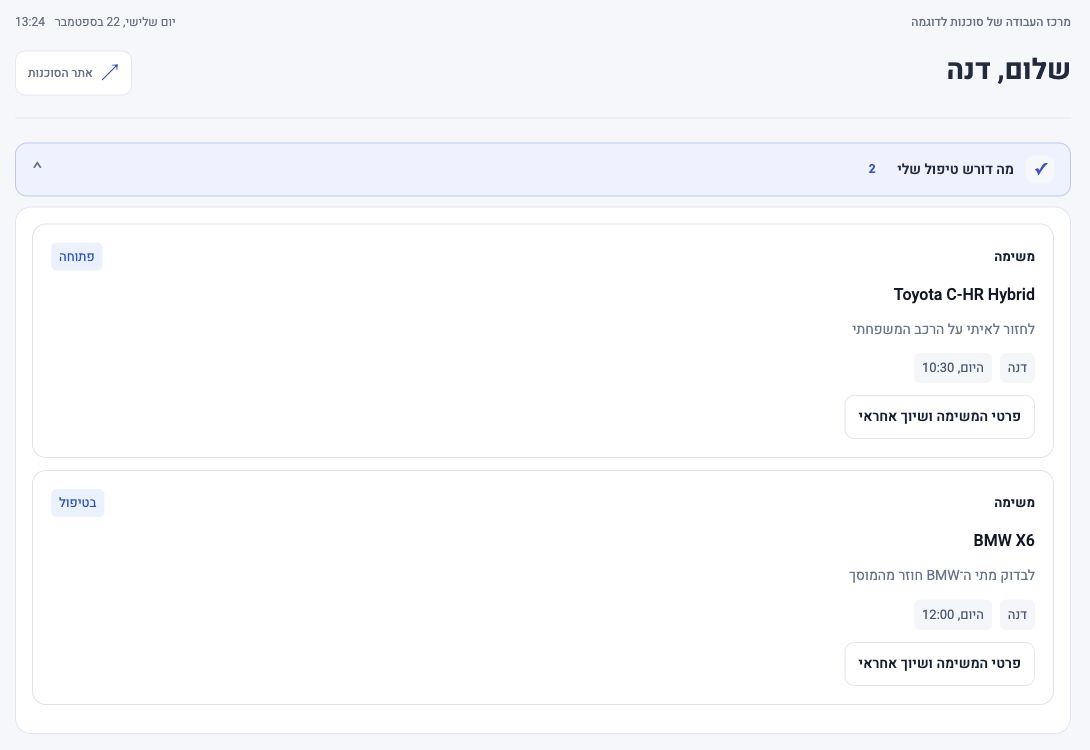Click the שלום, דנה greeting heading
This screenshot has width=1090, height=750.
click(x=1008, y=70)
